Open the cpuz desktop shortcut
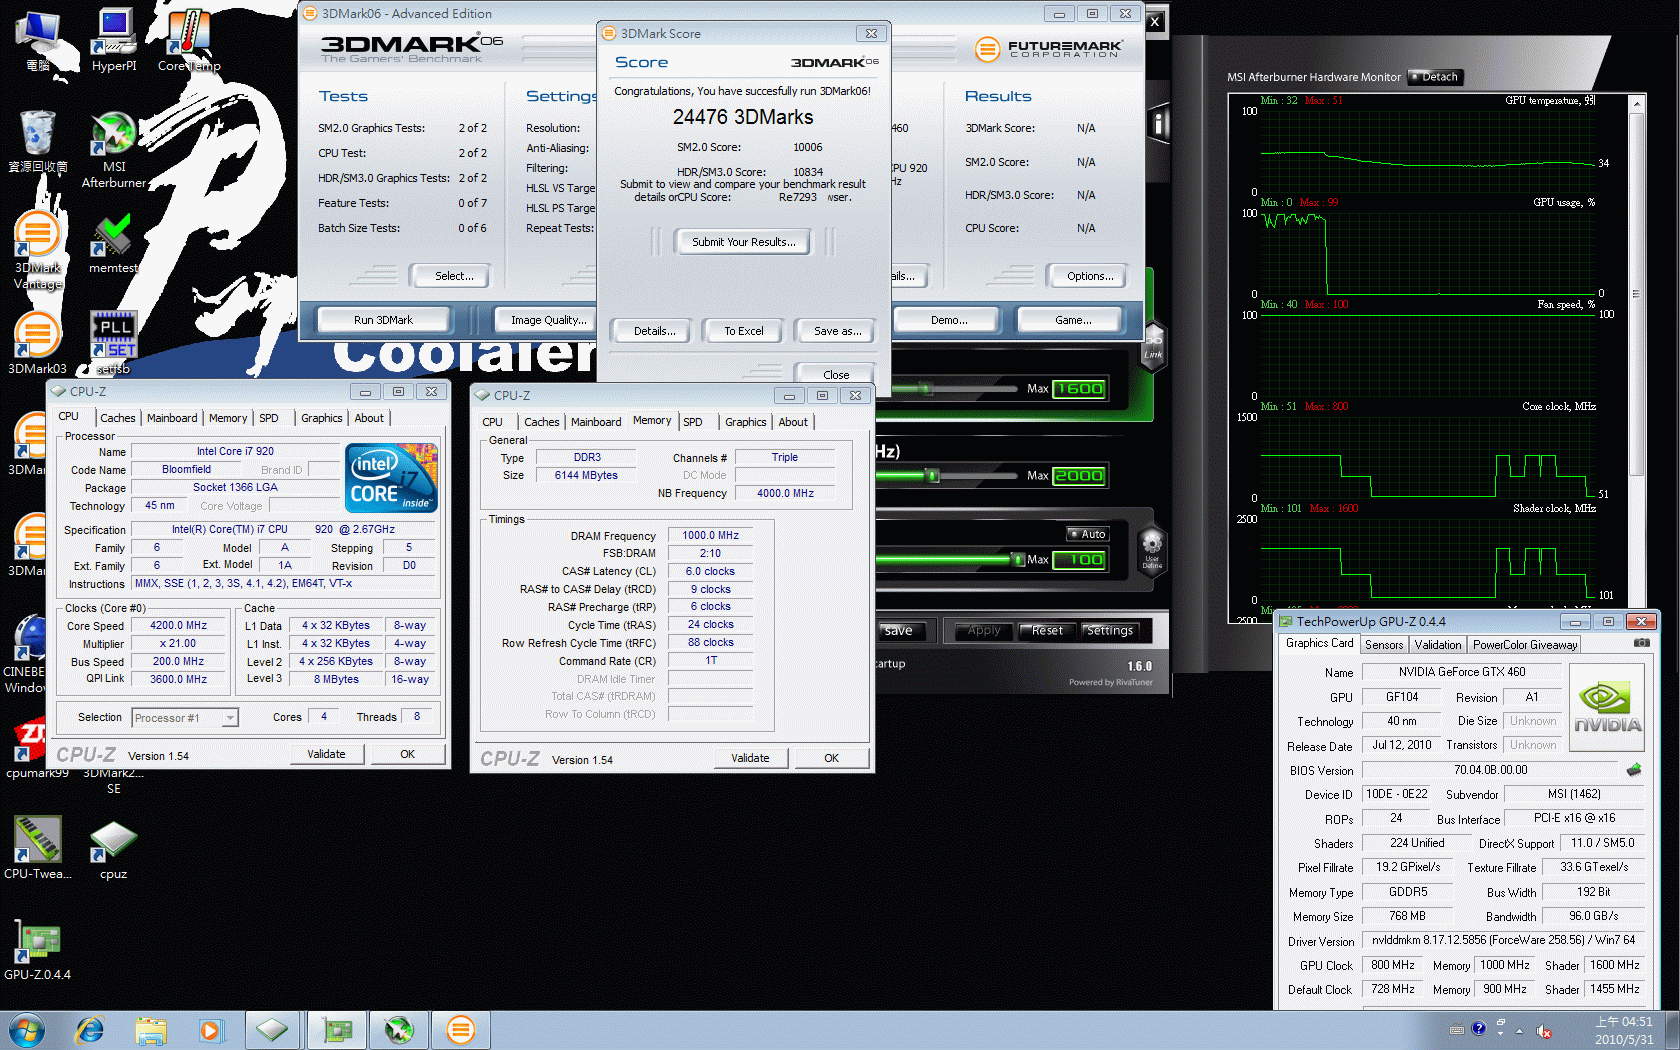Viewport: 1680px width, 1050px height. [x=113, y=849]
